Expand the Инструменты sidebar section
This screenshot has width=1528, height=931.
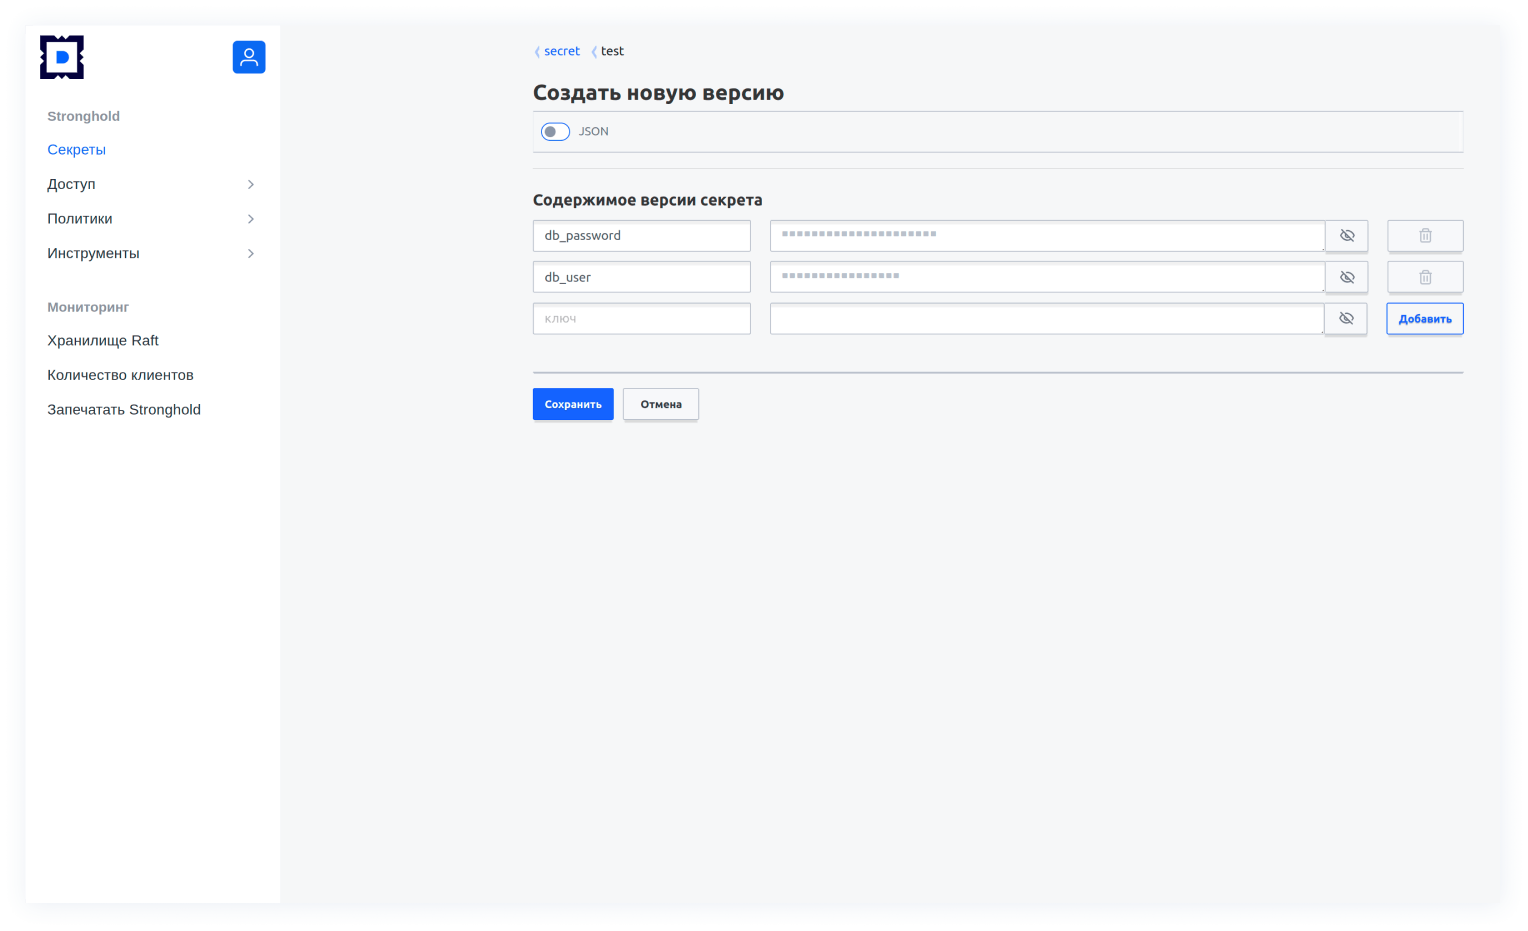(x=250, y=254)
